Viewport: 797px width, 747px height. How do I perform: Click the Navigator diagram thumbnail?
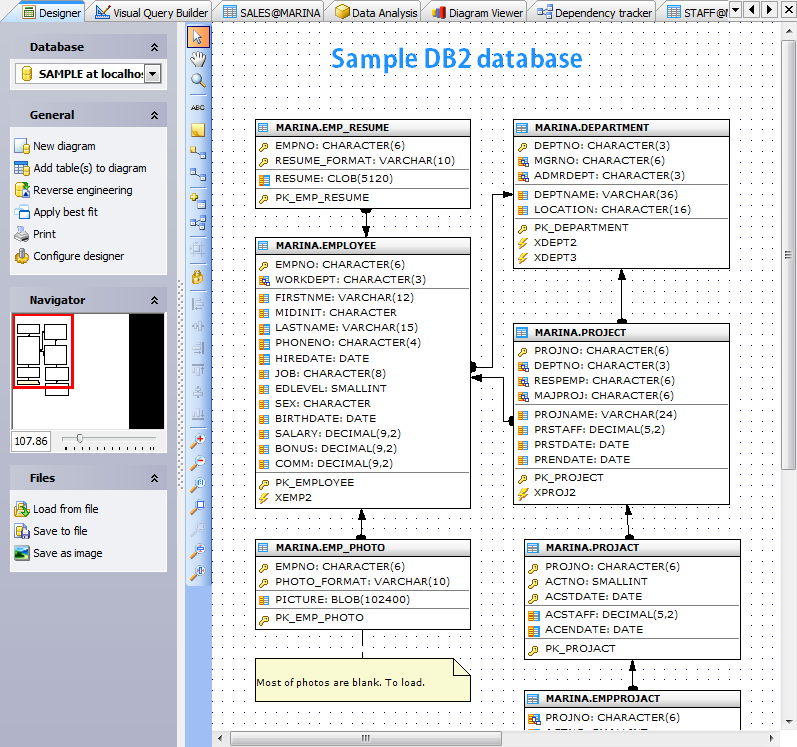click(88, 371)
